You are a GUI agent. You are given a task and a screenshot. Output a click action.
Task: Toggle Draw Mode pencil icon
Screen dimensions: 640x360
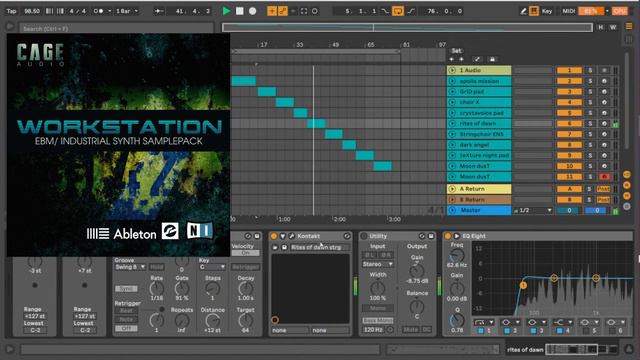tap(523, 11)
